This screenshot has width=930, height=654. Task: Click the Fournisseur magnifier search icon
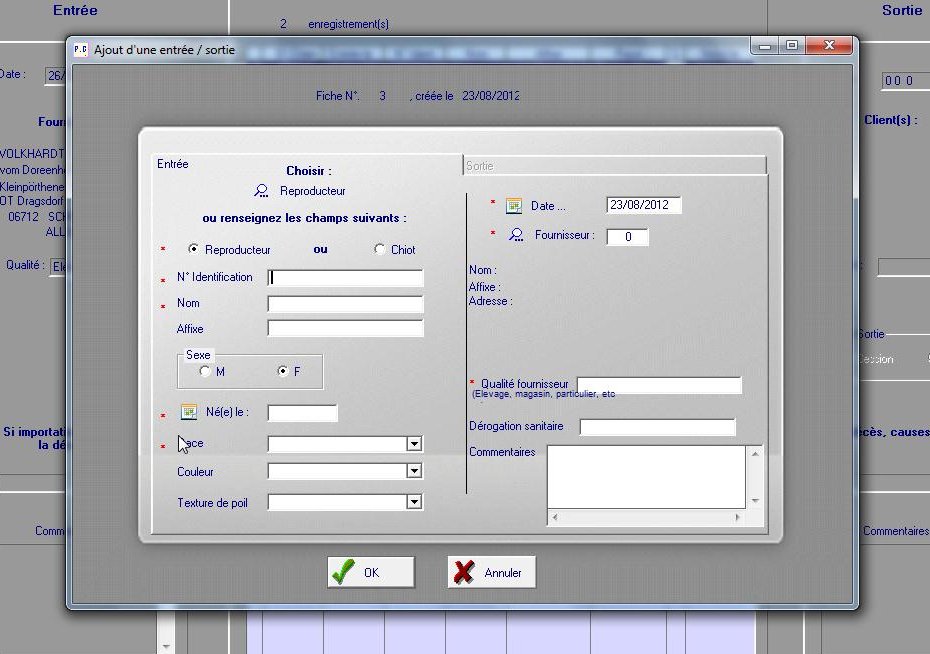click(x=516, y=235)
